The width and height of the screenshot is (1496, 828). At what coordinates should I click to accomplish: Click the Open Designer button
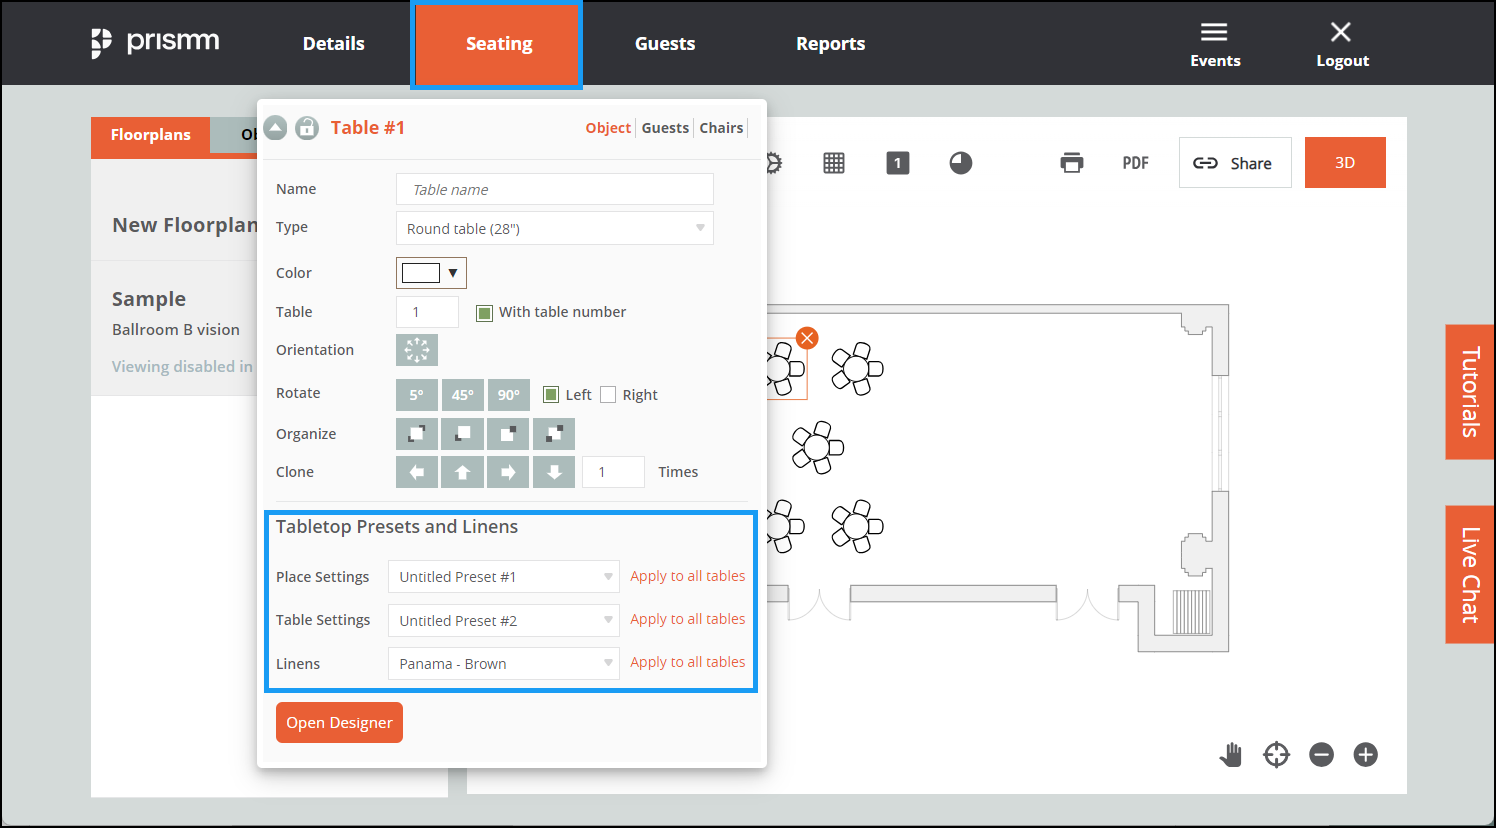(339, 723)
